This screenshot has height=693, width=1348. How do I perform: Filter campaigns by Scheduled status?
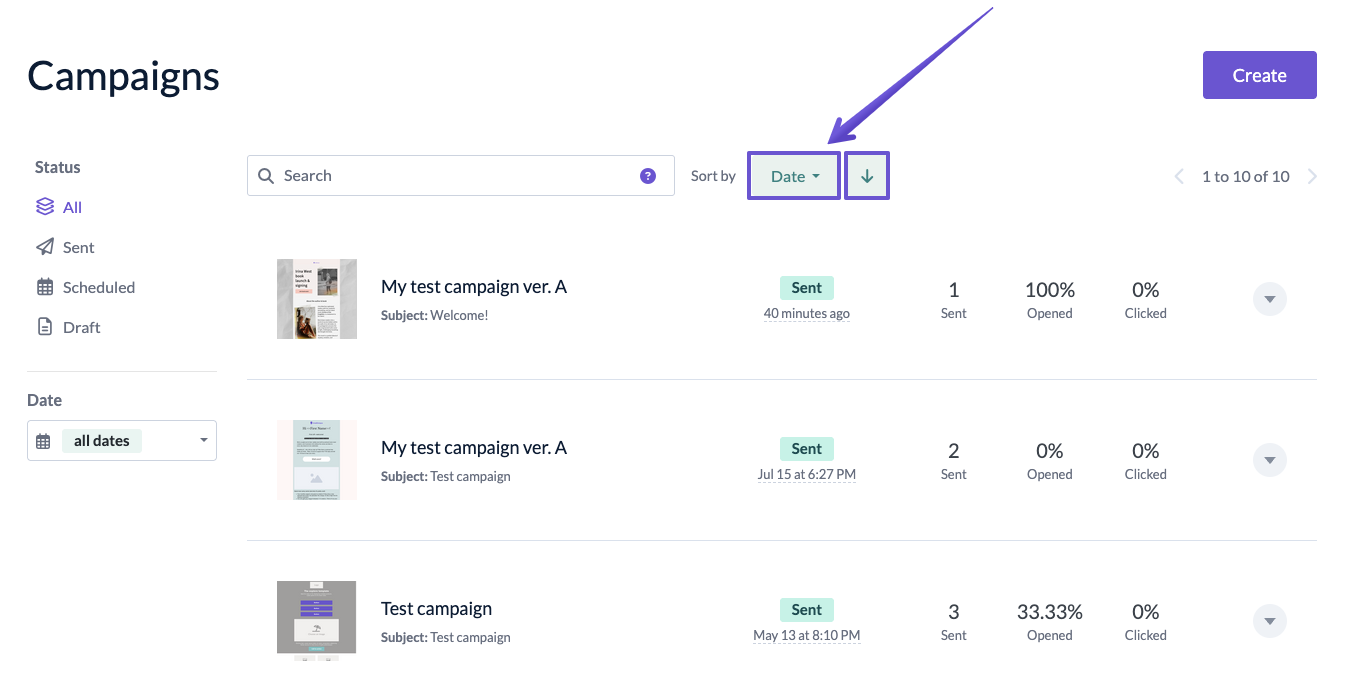click(x=98, y=287)
